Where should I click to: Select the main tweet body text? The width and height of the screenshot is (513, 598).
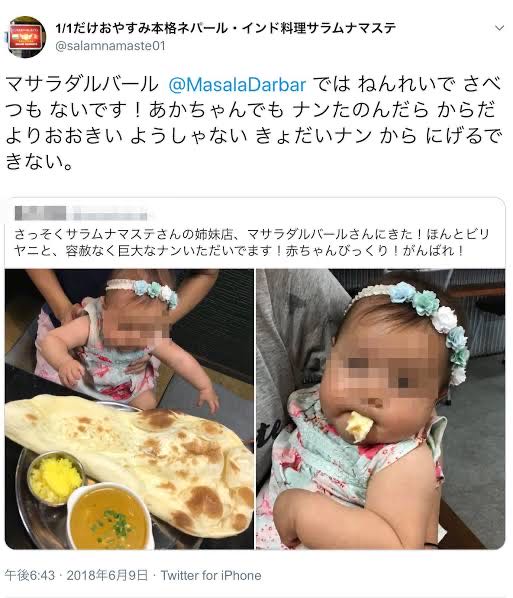tap(253, 123)
